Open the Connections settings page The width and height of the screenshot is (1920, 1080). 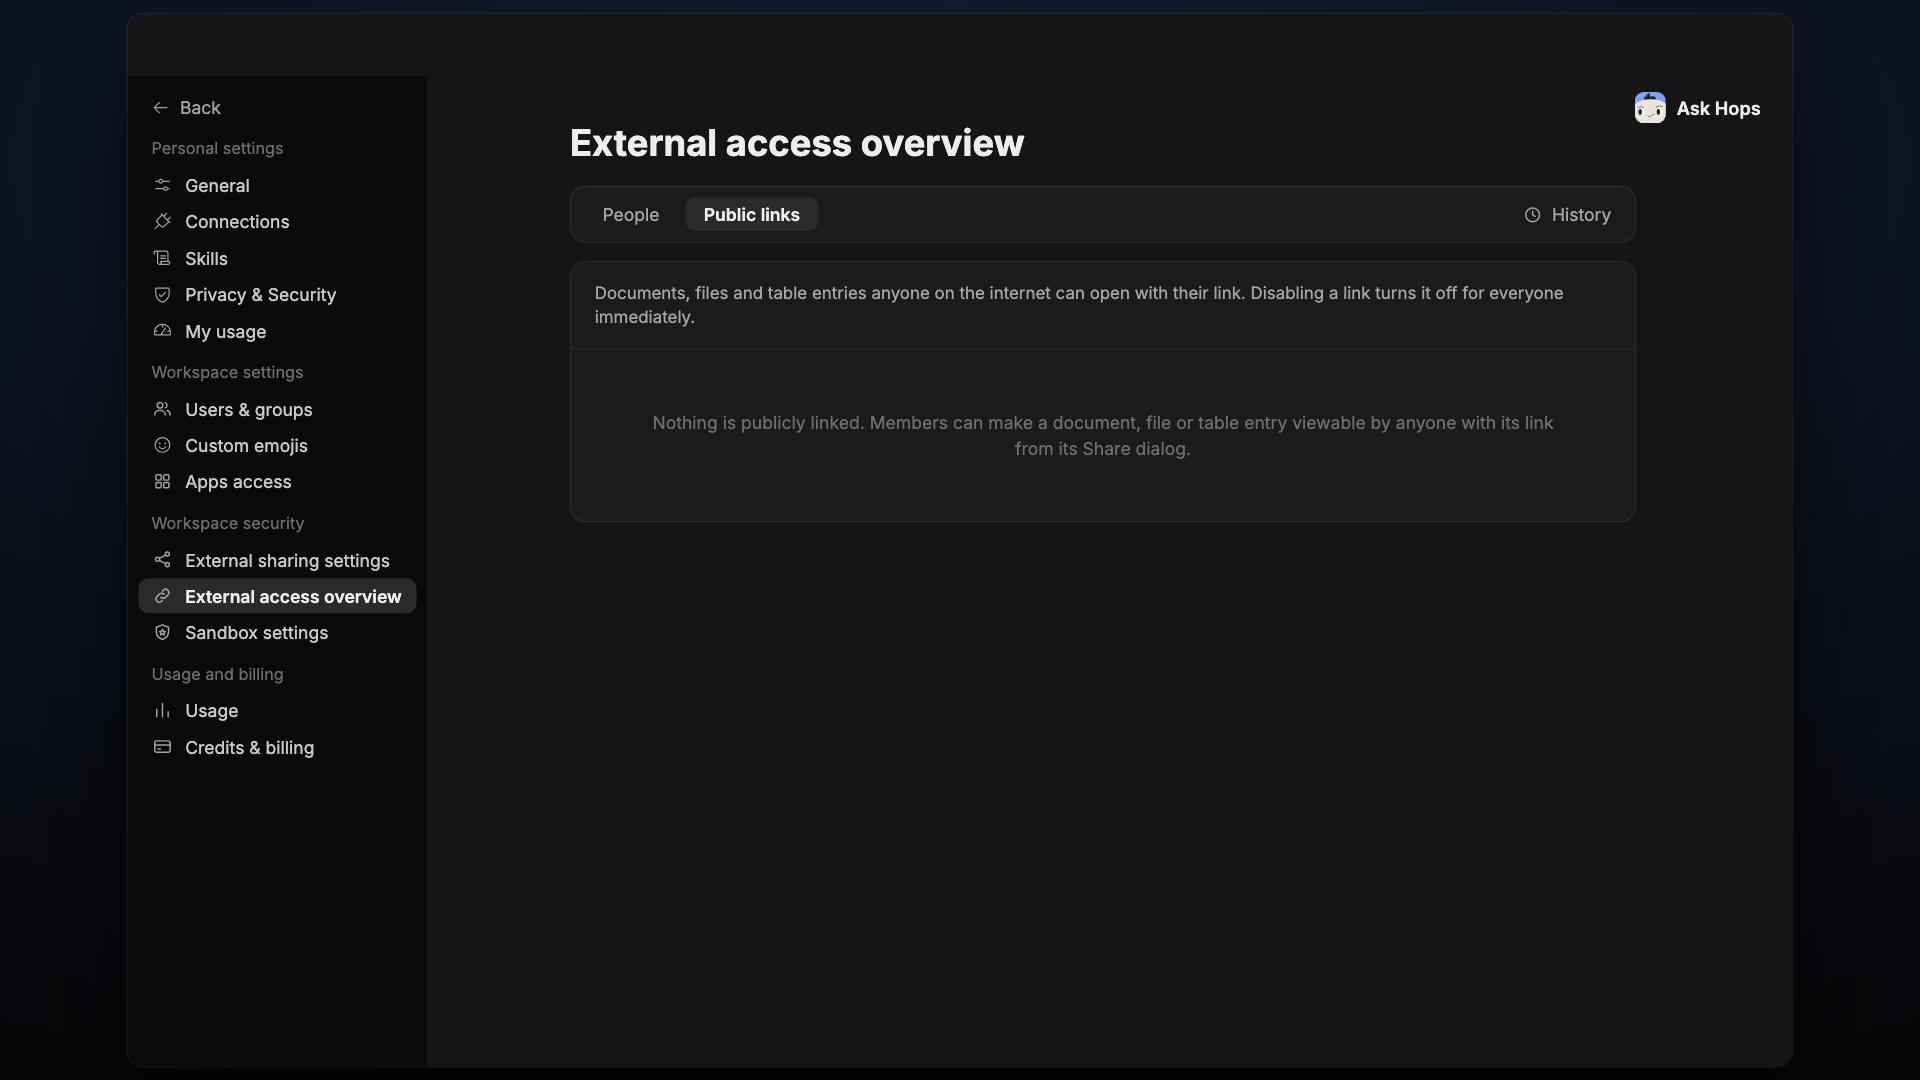(x=277, y=221)
